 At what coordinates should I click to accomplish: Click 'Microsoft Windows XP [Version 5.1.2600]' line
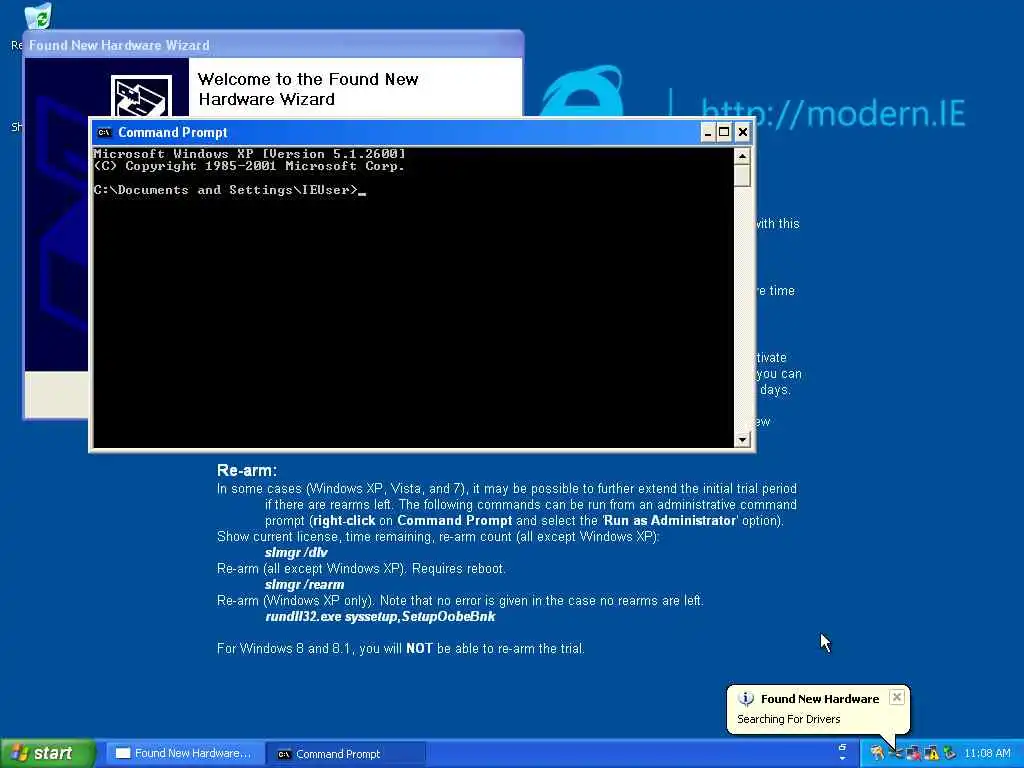click(x=249, y=153)
